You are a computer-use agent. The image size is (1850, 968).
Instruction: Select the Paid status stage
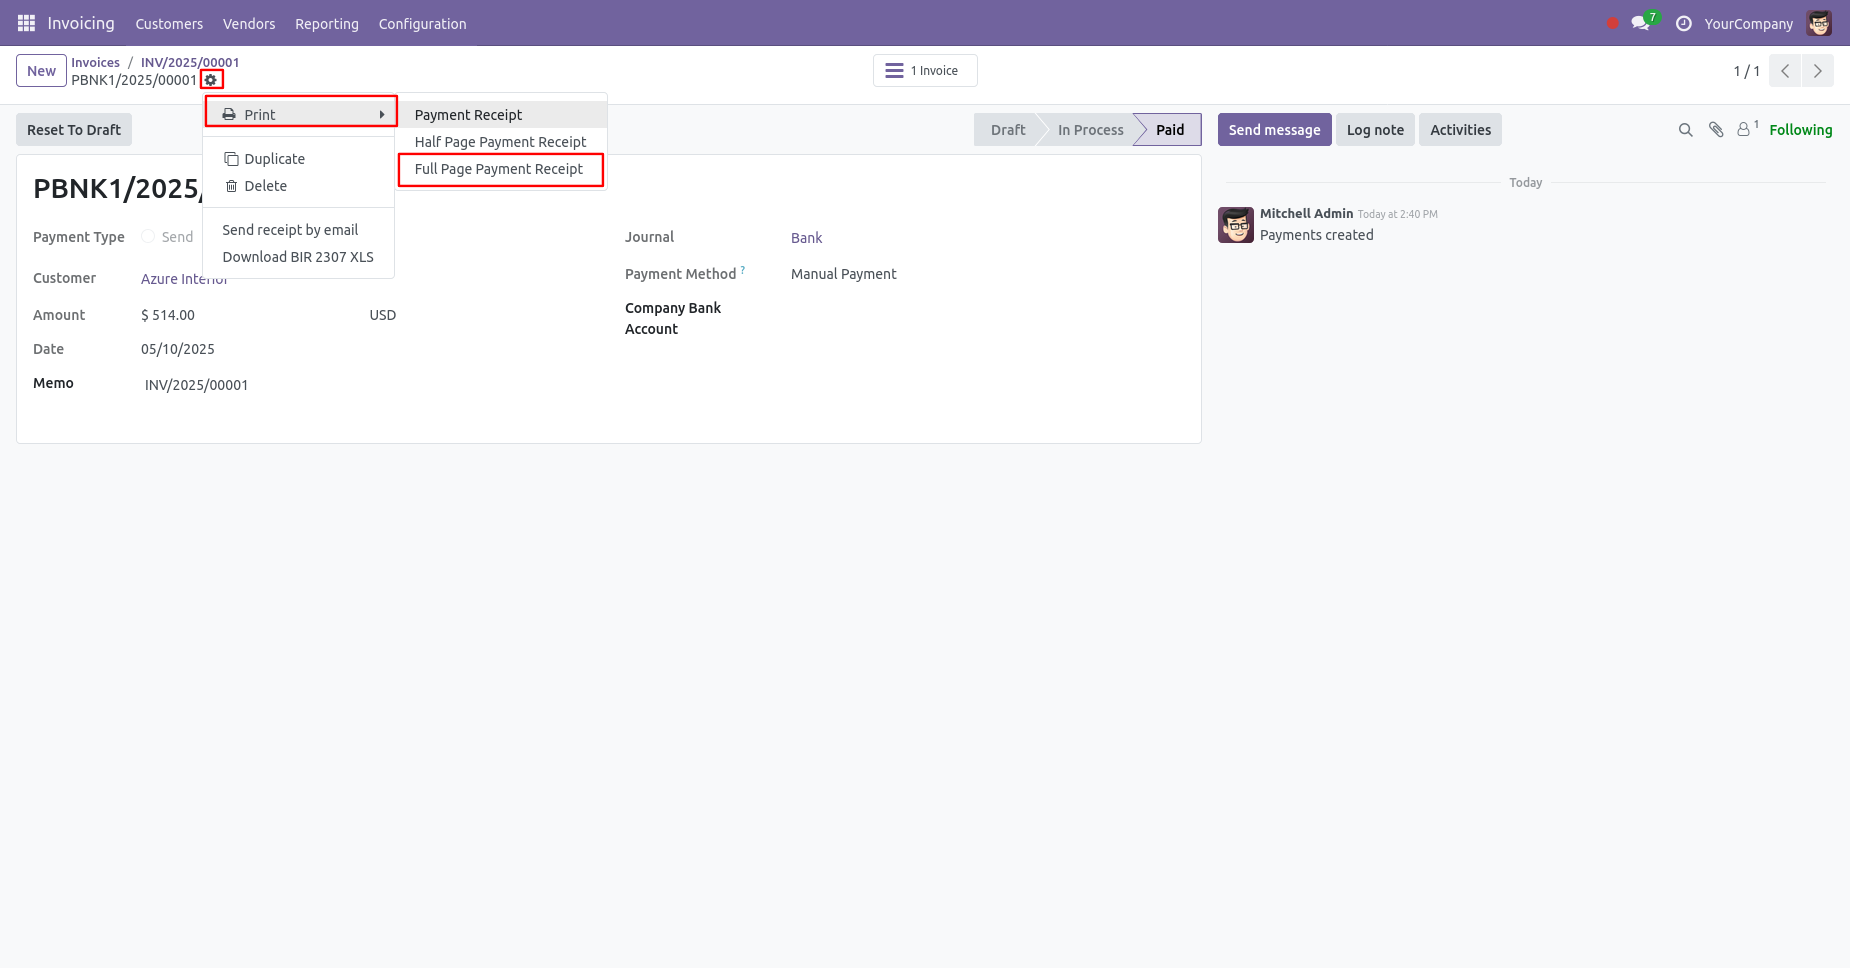coord(1170,130)
